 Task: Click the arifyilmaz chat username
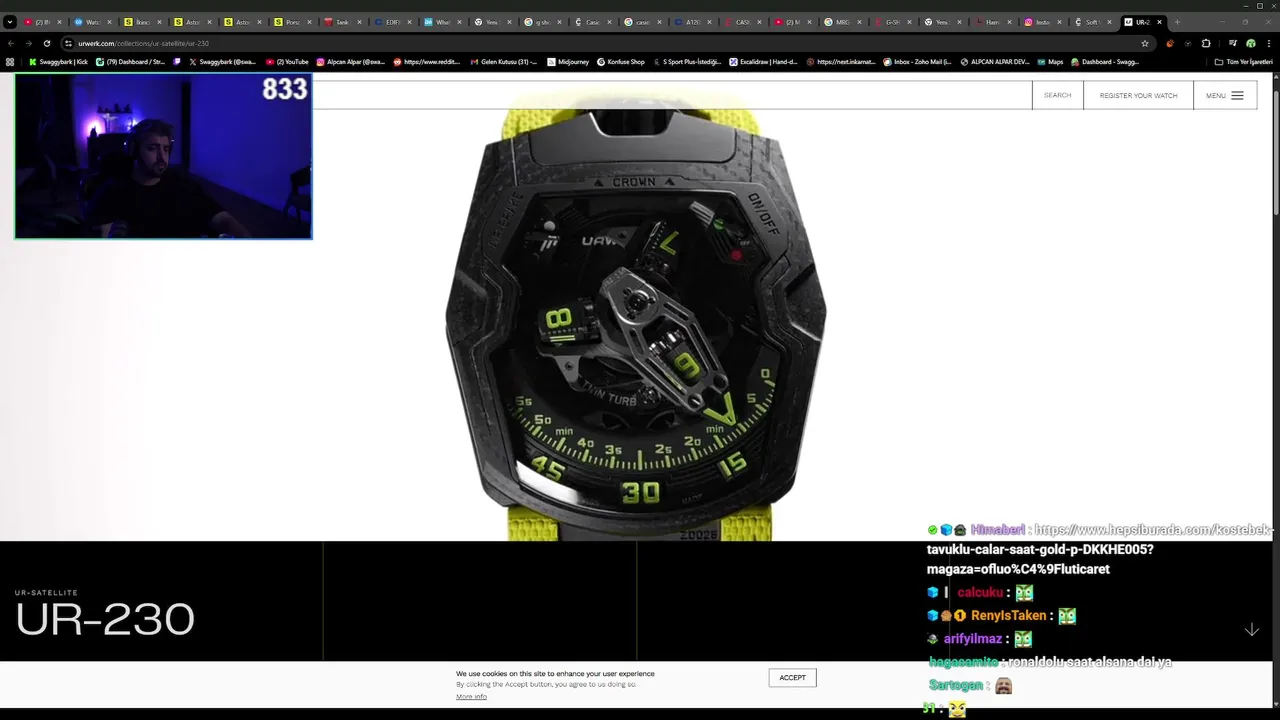(x=972, y=639)
